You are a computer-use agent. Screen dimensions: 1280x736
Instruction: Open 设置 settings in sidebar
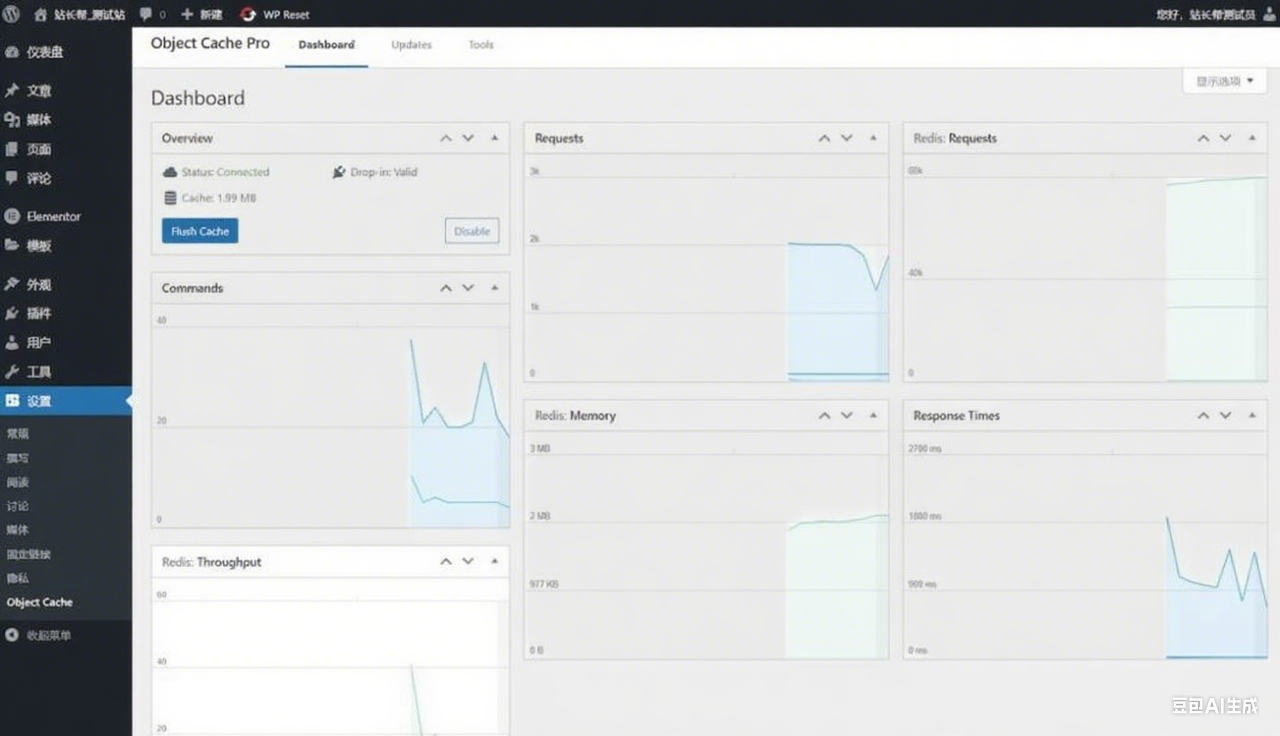pyautogui.click(x=66, y=400)
